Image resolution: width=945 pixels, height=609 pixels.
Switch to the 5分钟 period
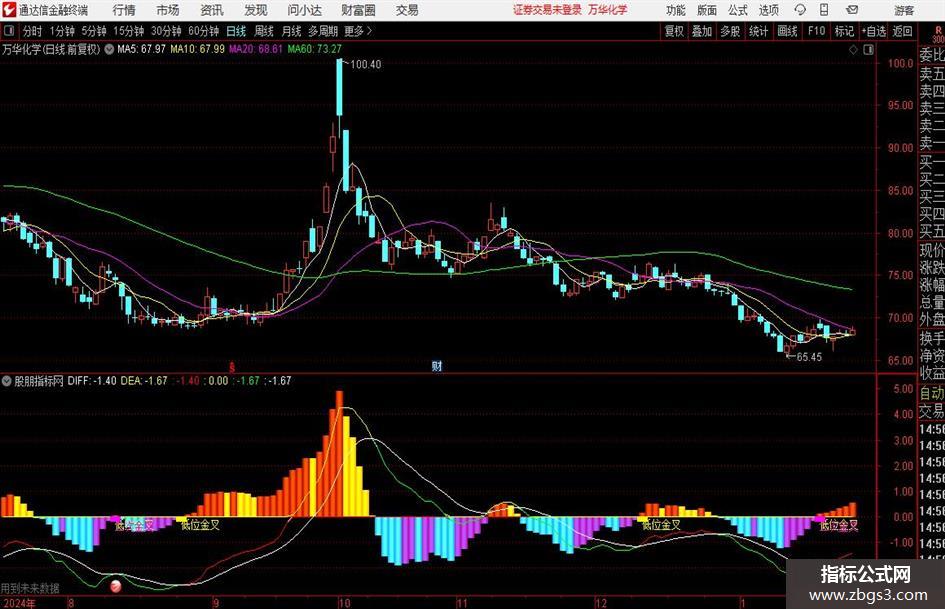click(93, 31)
